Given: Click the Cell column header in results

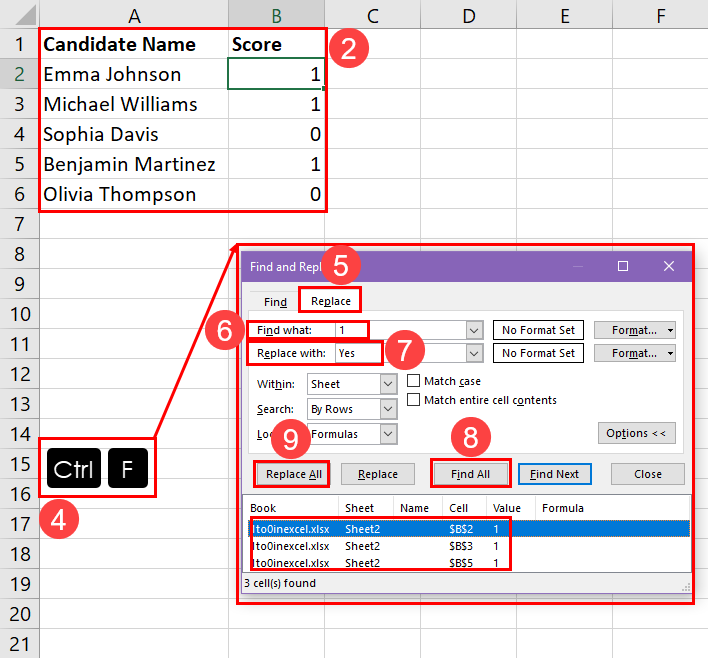Looking at the screenshot, I should click(x=465, y=508).
